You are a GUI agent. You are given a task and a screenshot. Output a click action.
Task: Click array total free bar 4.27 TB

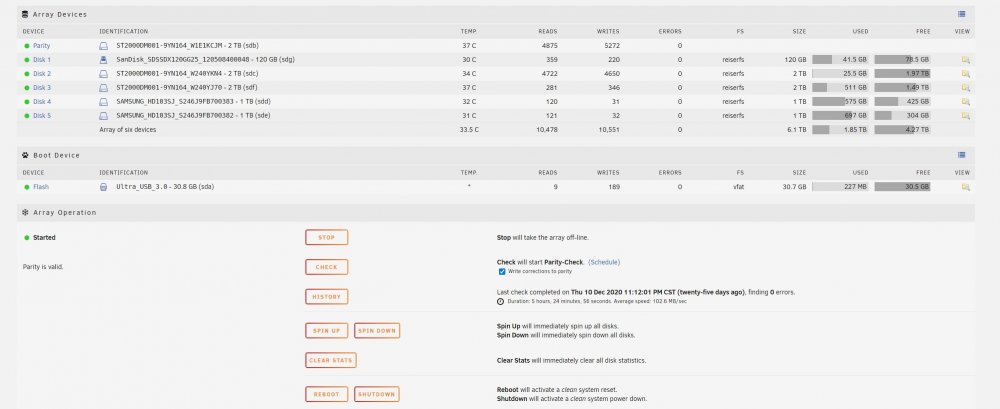[x=902, y=130]
